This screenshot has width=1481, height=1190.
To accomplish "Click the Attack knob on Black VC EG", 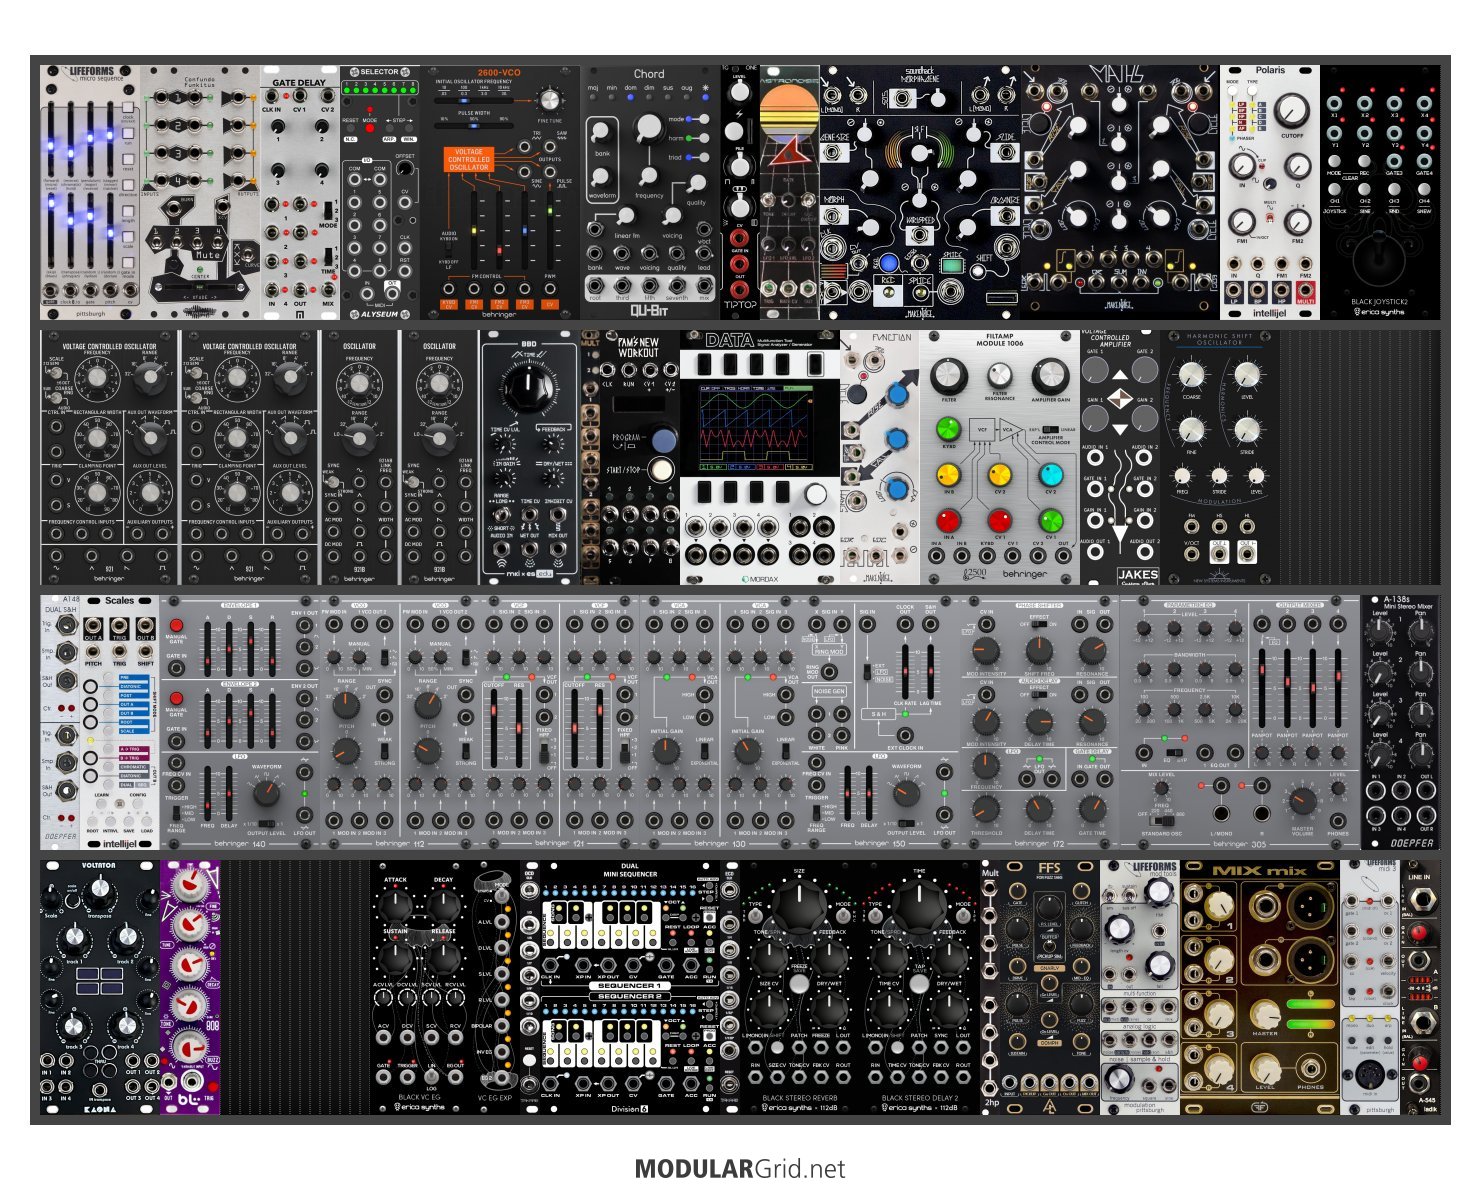I will point(396,903).
